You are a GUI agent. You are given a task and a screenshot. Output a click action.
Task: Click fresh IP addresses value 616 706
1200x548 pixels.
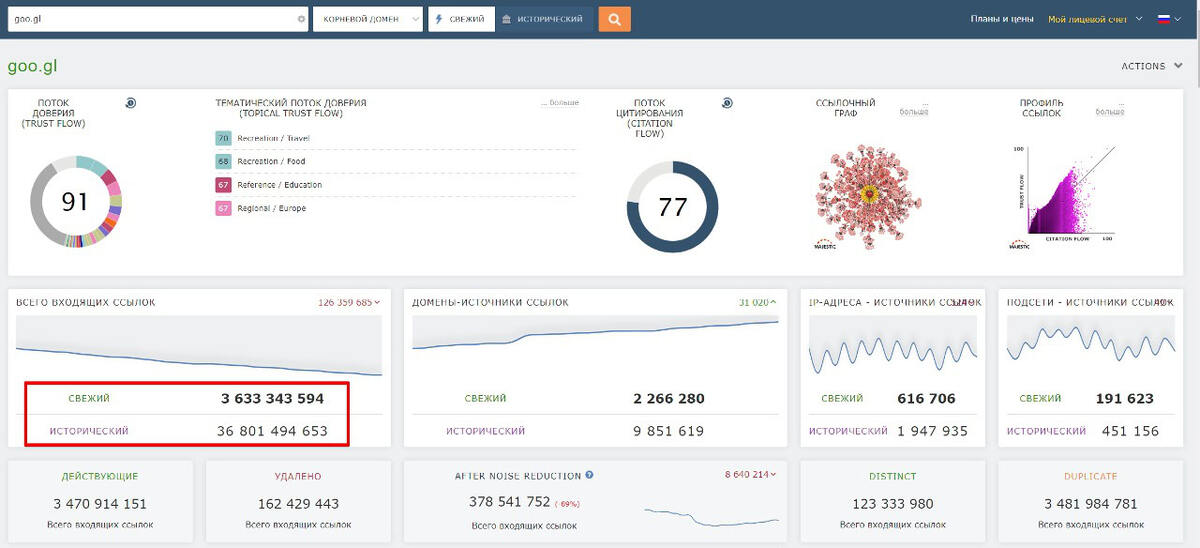(x=927, y=398)
